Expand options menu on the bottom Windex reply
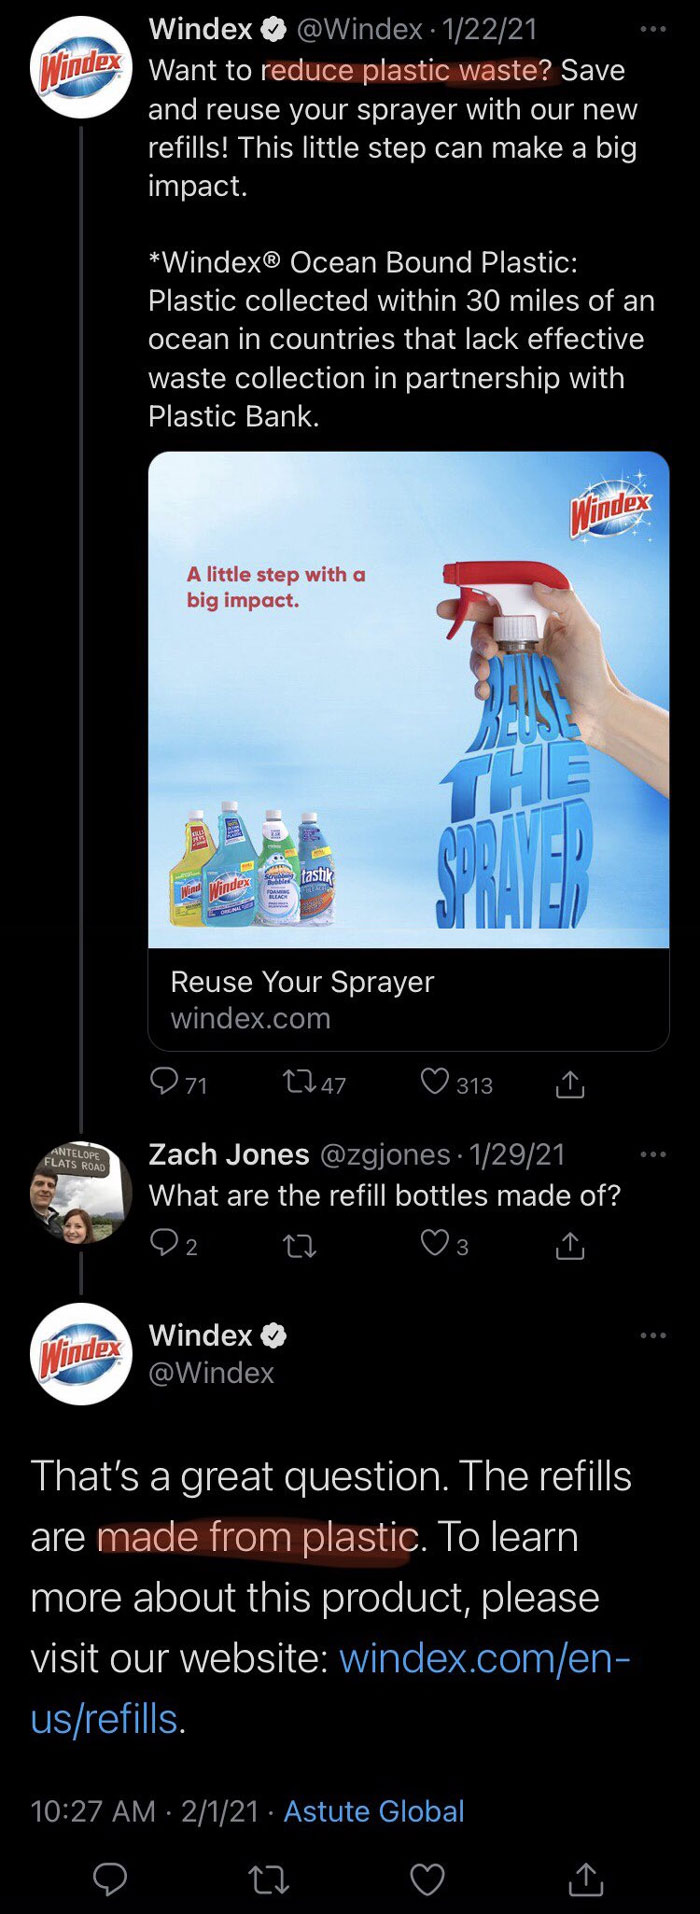The height and width of the screenshot is (1914, 700). coord(652,1334)
